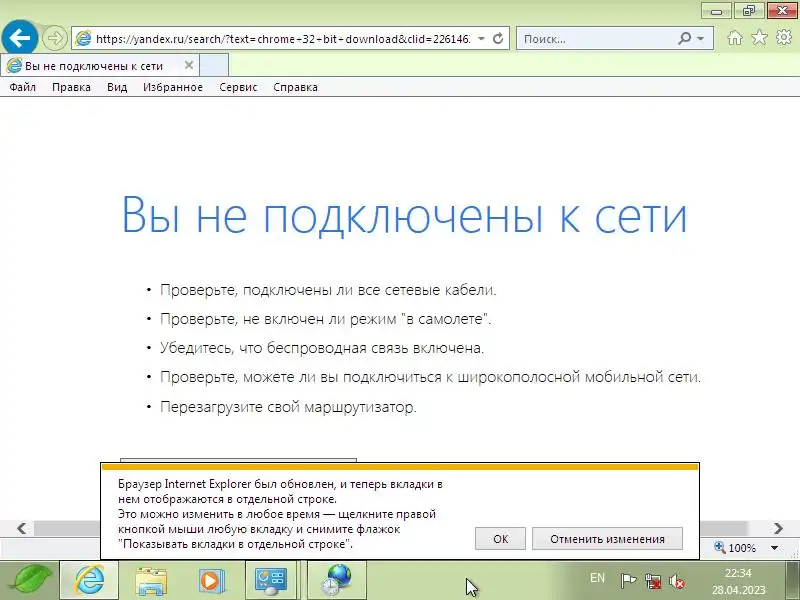Screen dimensions: 800x600
Task: Open the clock showing 22:34
Action: coord(739,581)
